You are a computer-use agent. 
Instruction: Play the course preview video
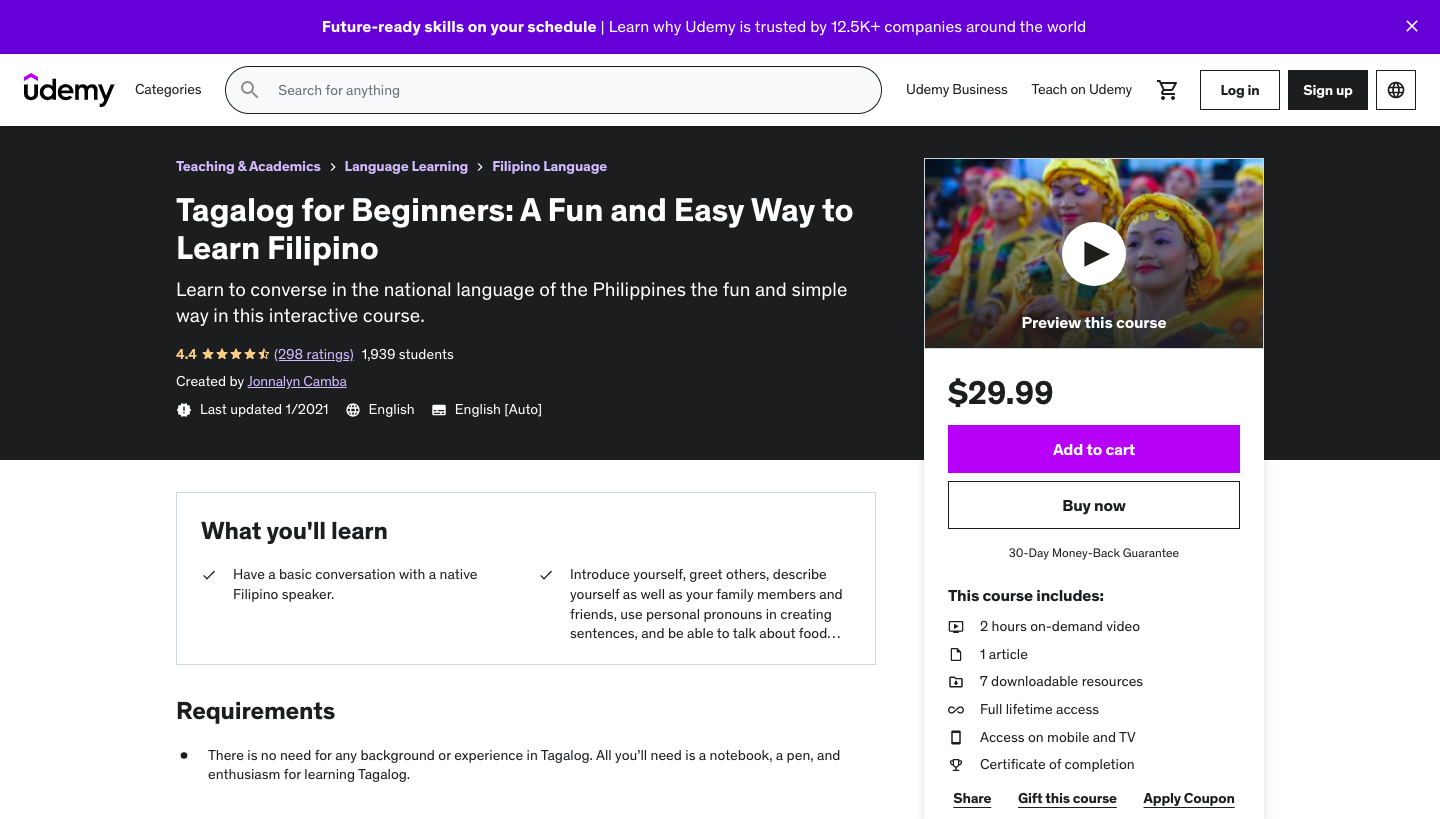(x=1093, y=254)
